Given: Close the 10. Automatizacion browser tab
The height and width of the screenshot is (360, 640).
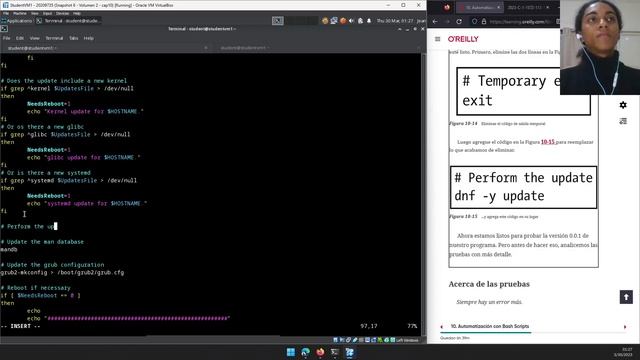Looking at the screenshot, I should coord(498,7).
